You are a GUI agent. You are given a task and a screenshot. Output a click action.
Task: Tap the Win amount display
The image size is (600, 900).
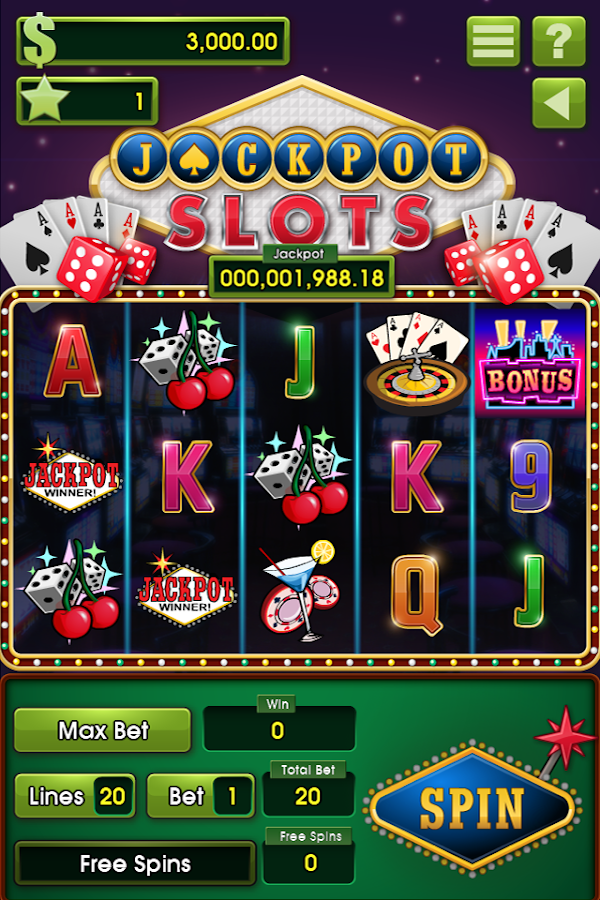(279, 730)
